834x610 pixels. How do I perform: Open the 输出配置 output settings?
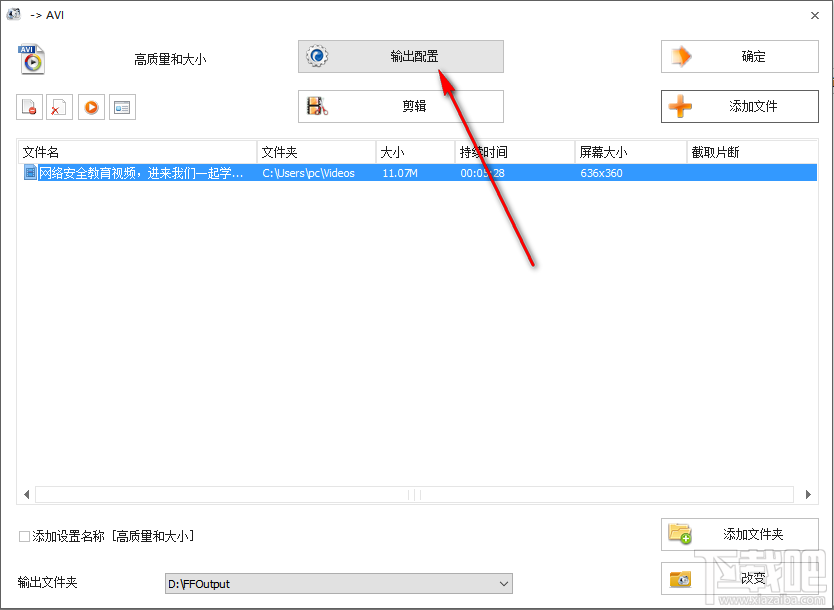point(401,56)
